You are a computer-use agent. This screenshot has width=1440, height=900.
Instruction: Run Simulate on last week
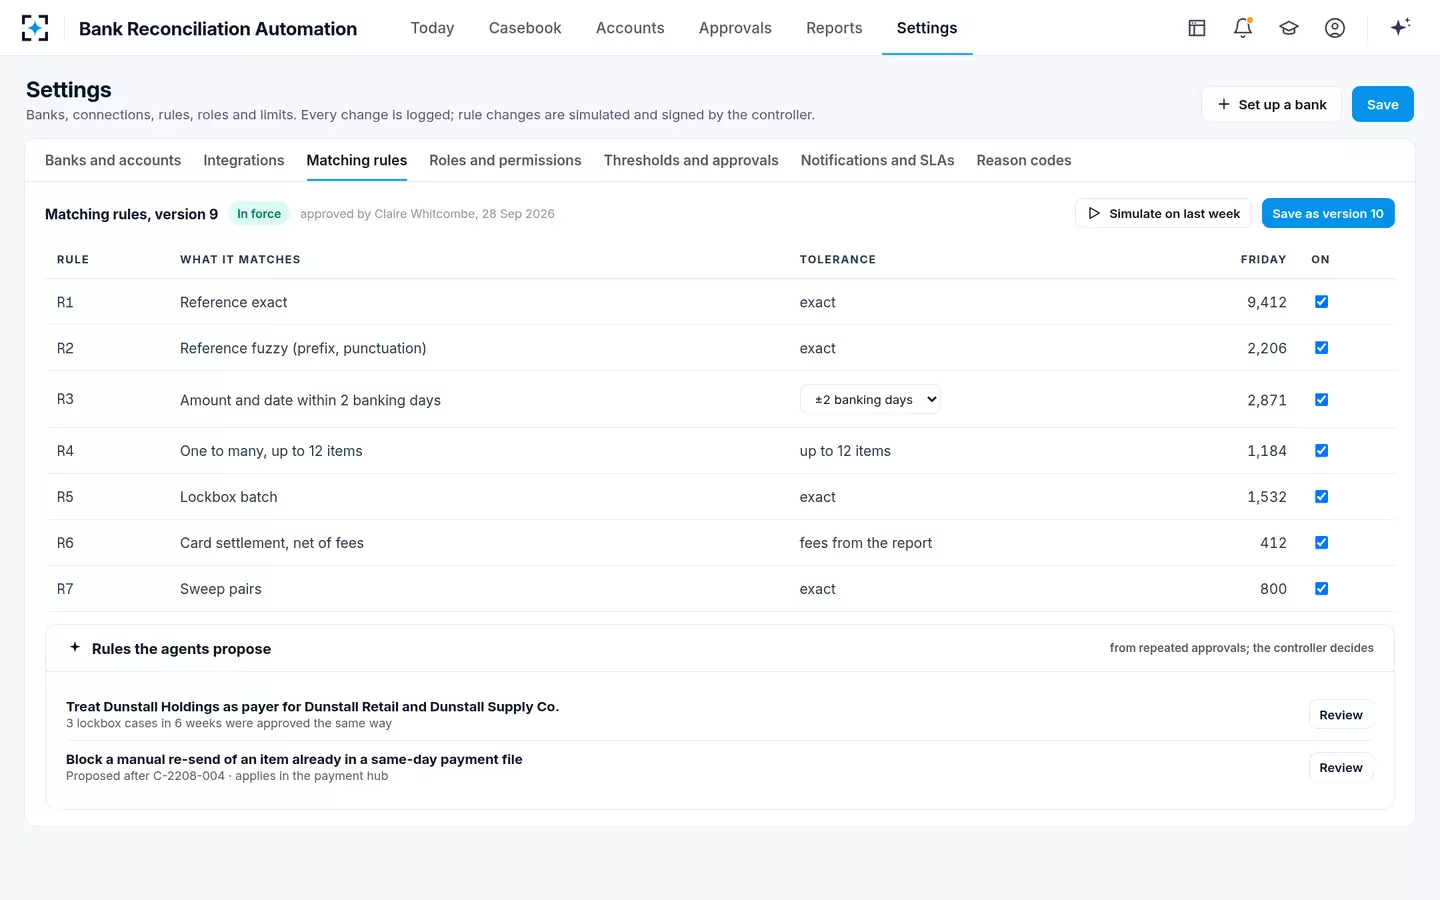click(1163, 213)
